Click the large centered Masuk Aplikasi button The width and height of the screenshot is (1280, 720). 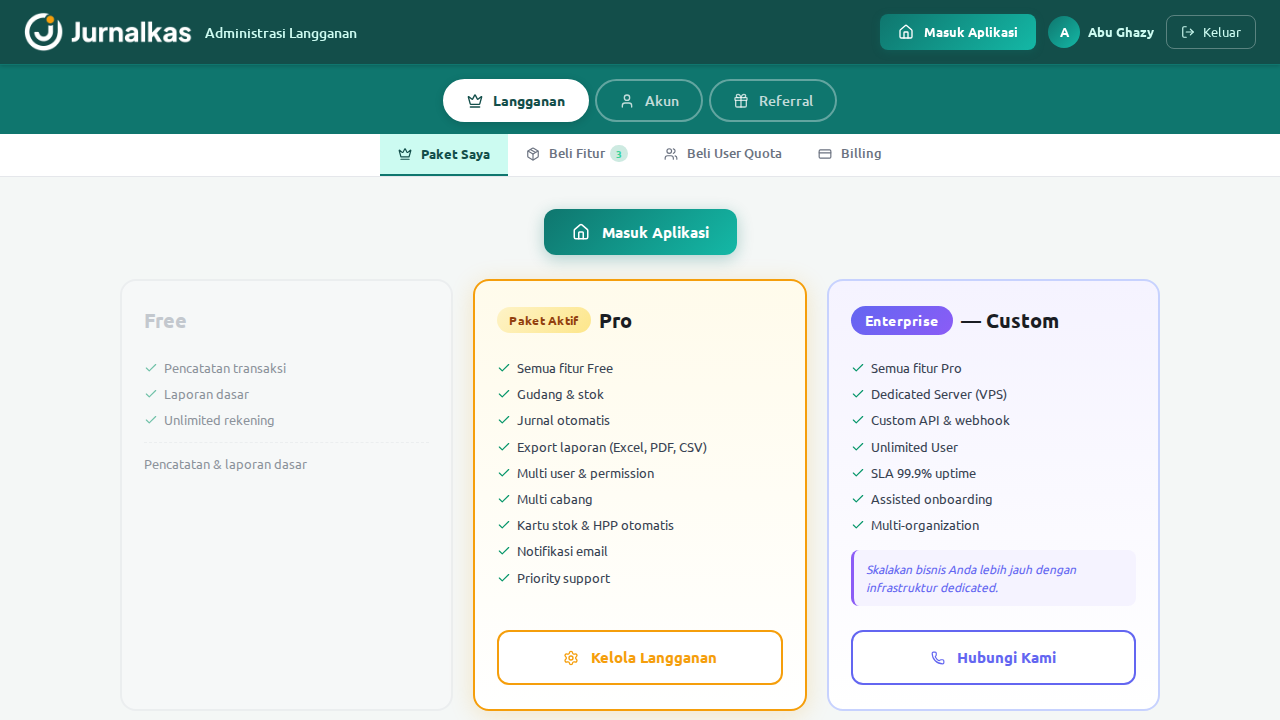click(x=640, y=232)
